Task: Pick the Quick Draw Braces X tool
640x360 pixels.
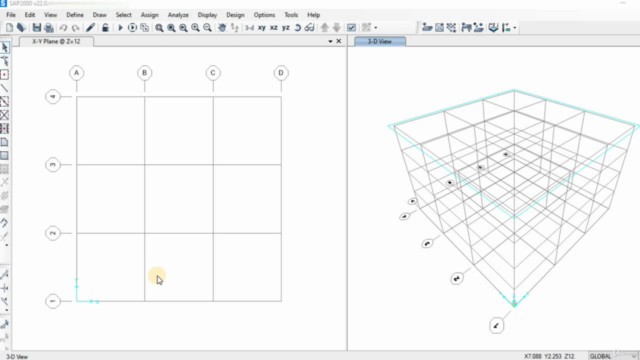Action: tap(5, 115)
